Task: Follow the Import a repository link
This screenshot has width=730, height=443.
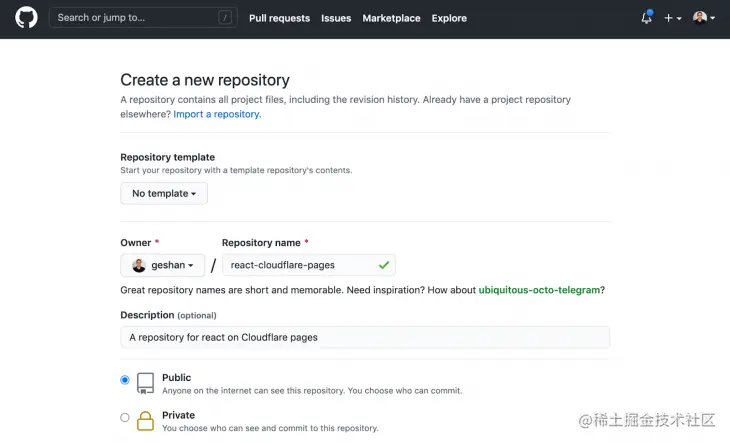Action: [x=217, y=114]
